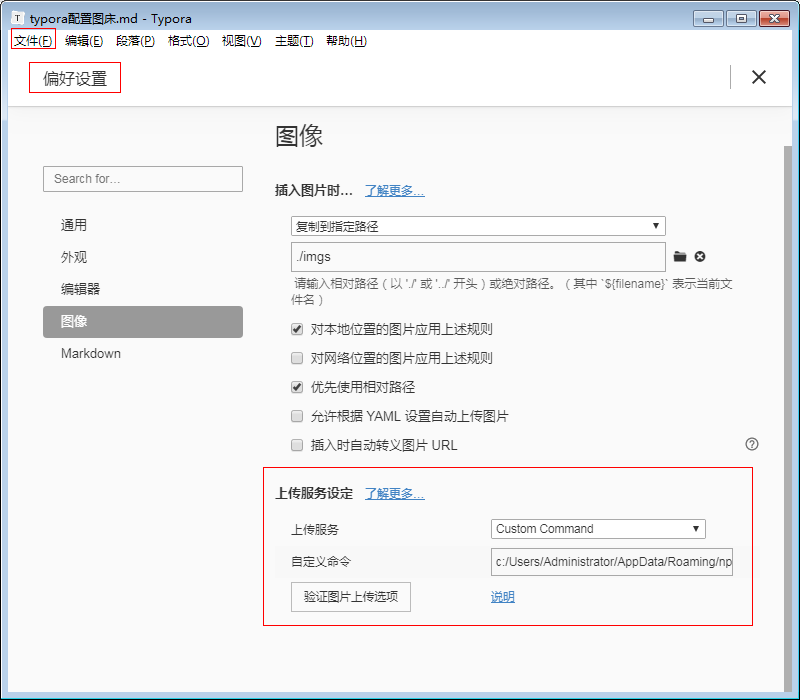The width and height of the screenshot is (800, 700).
Task: Enable auto-escape image URL checkbox
Action: 297,445
